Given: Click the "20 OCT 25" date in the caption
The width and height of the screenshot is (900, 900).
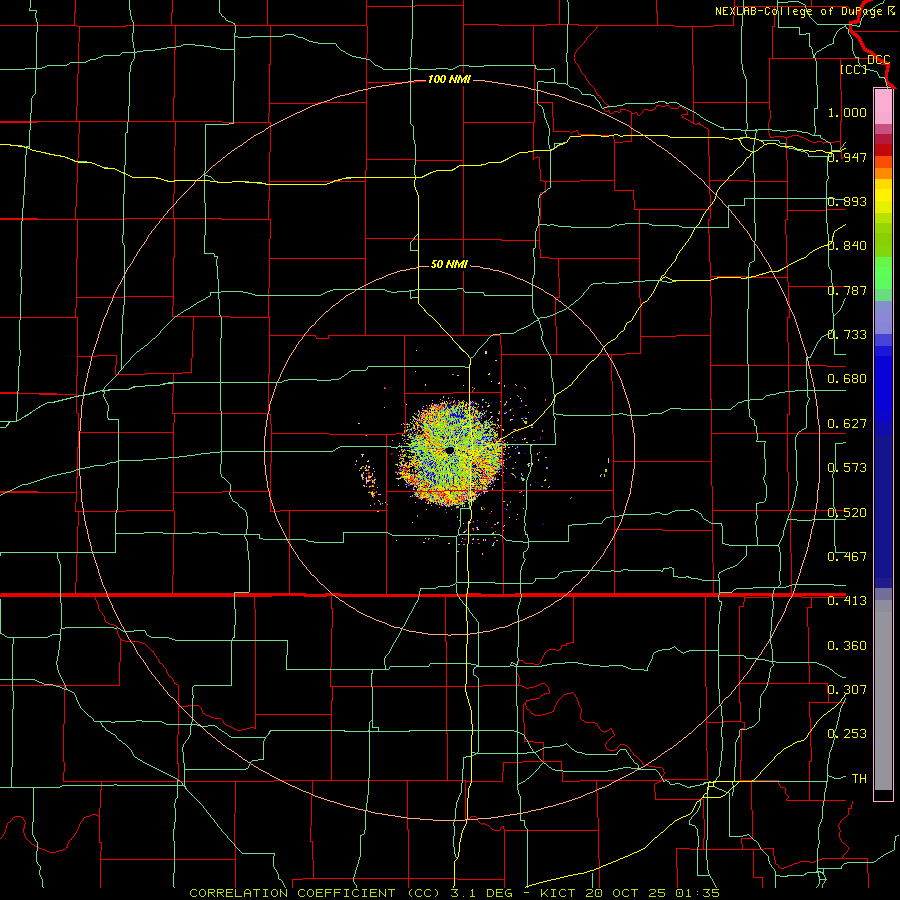Looking at the screenshot, I should pos(625,893).
